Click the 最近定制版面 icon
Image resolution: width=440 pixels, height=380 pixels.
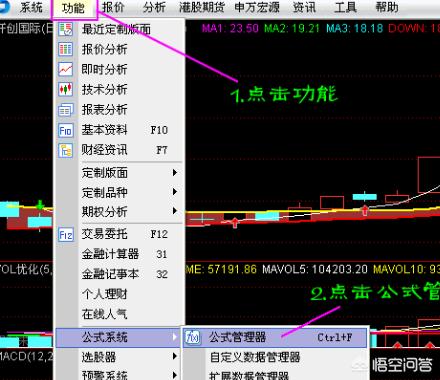click(65, 29)
